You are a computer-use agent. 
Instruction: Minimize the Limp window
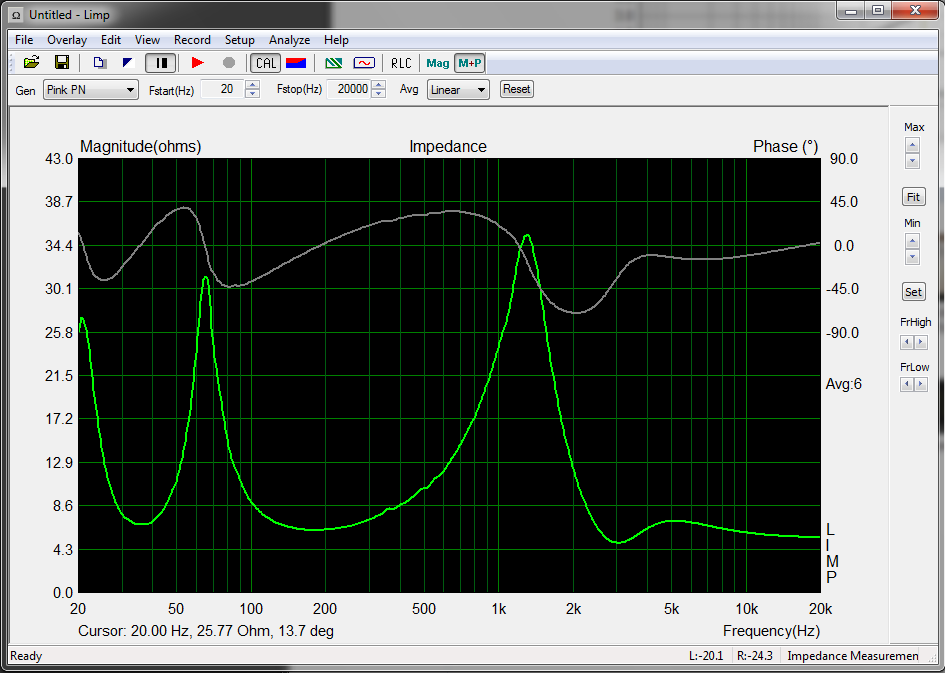(x=852, y=10)
